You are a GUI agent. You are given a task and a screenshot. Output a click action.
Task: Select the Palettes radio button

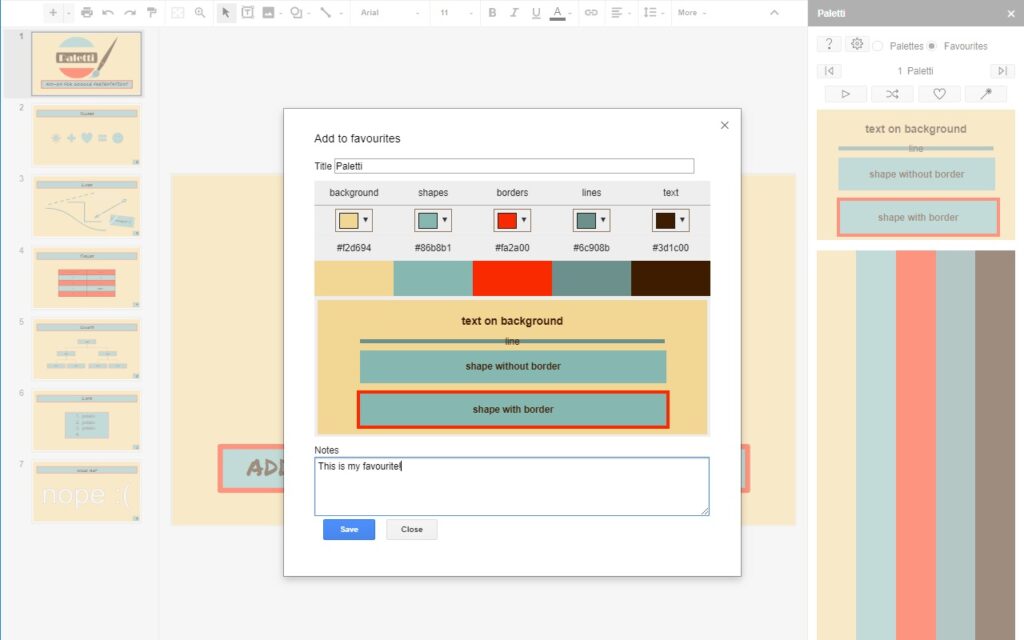pos(877,45)
